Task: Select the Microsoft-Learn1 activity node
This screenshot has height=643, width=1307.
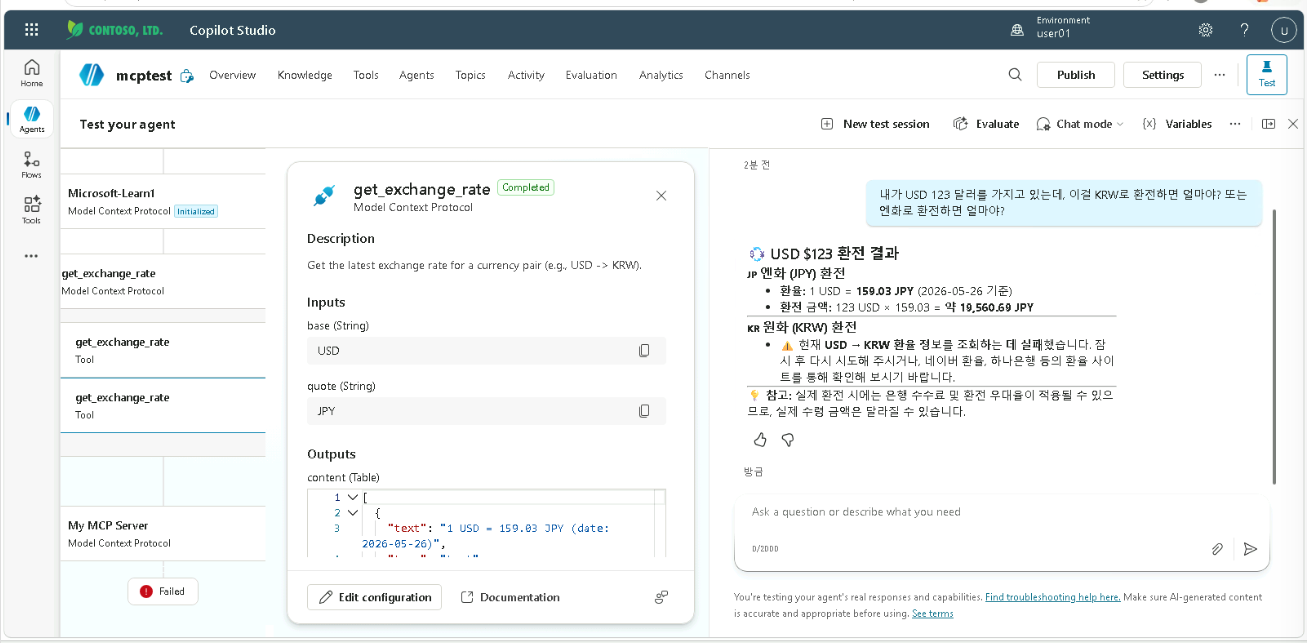Action: pos(163,201)
